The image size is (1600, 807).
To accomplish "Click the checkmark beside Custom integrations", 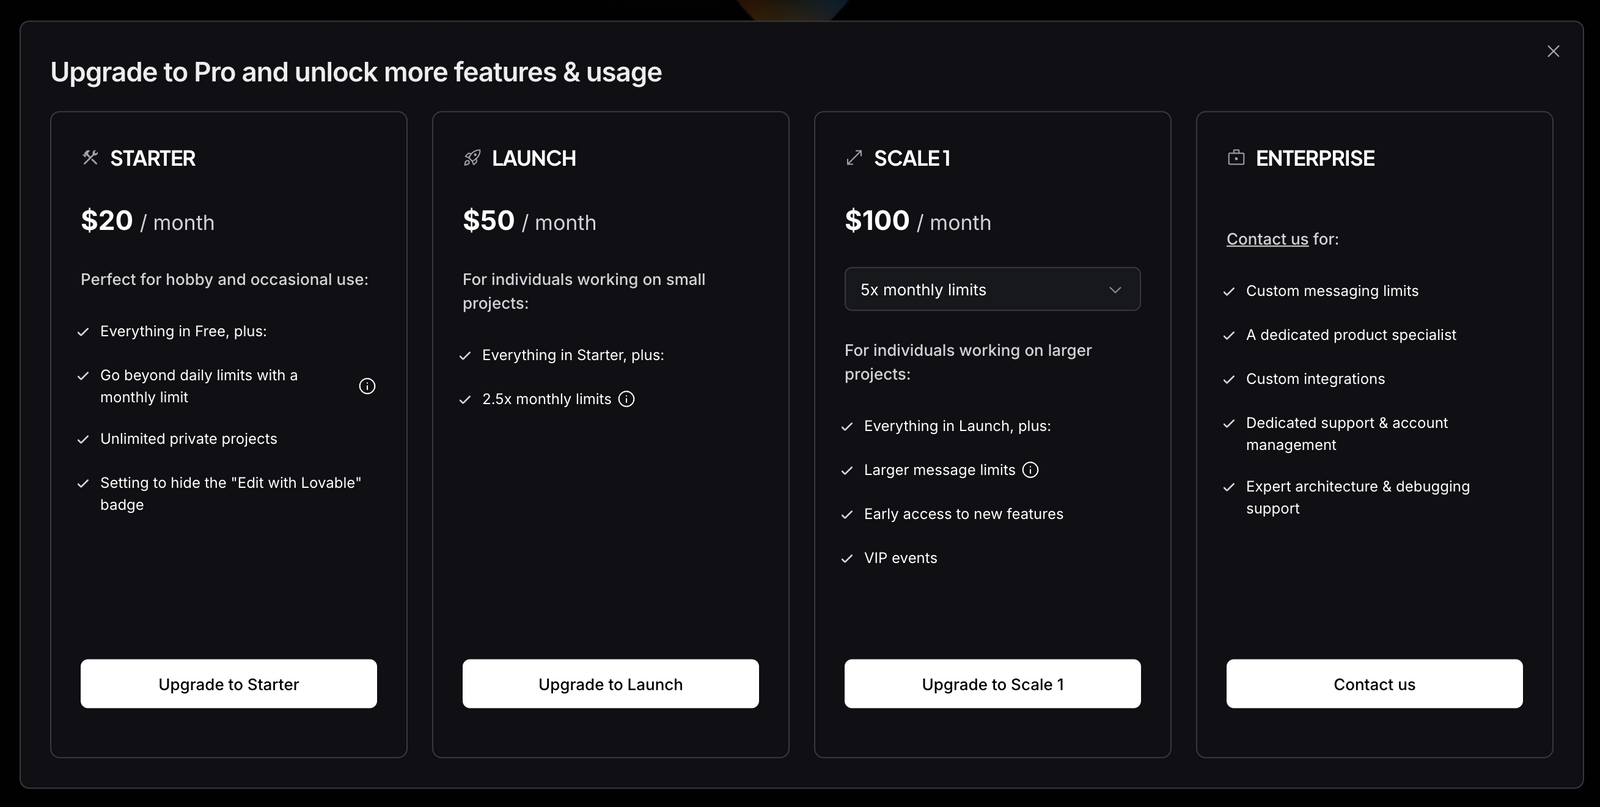I will [x=1228, y=378].
